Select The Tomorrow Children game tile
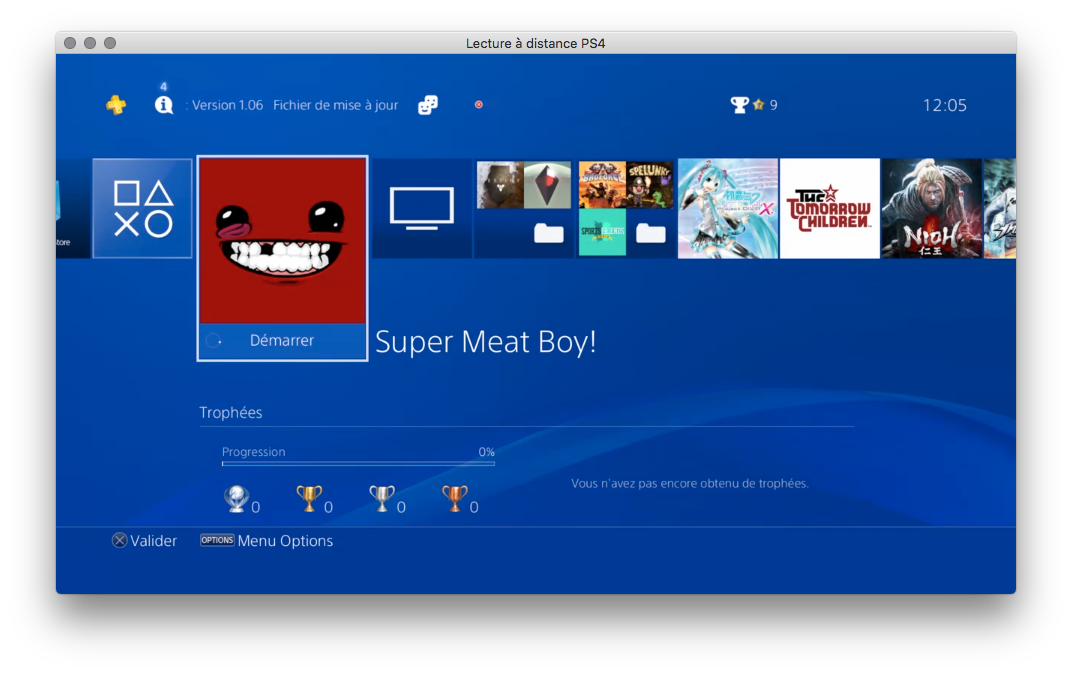This screenshot has height=674, width=1072. (829, 208)
